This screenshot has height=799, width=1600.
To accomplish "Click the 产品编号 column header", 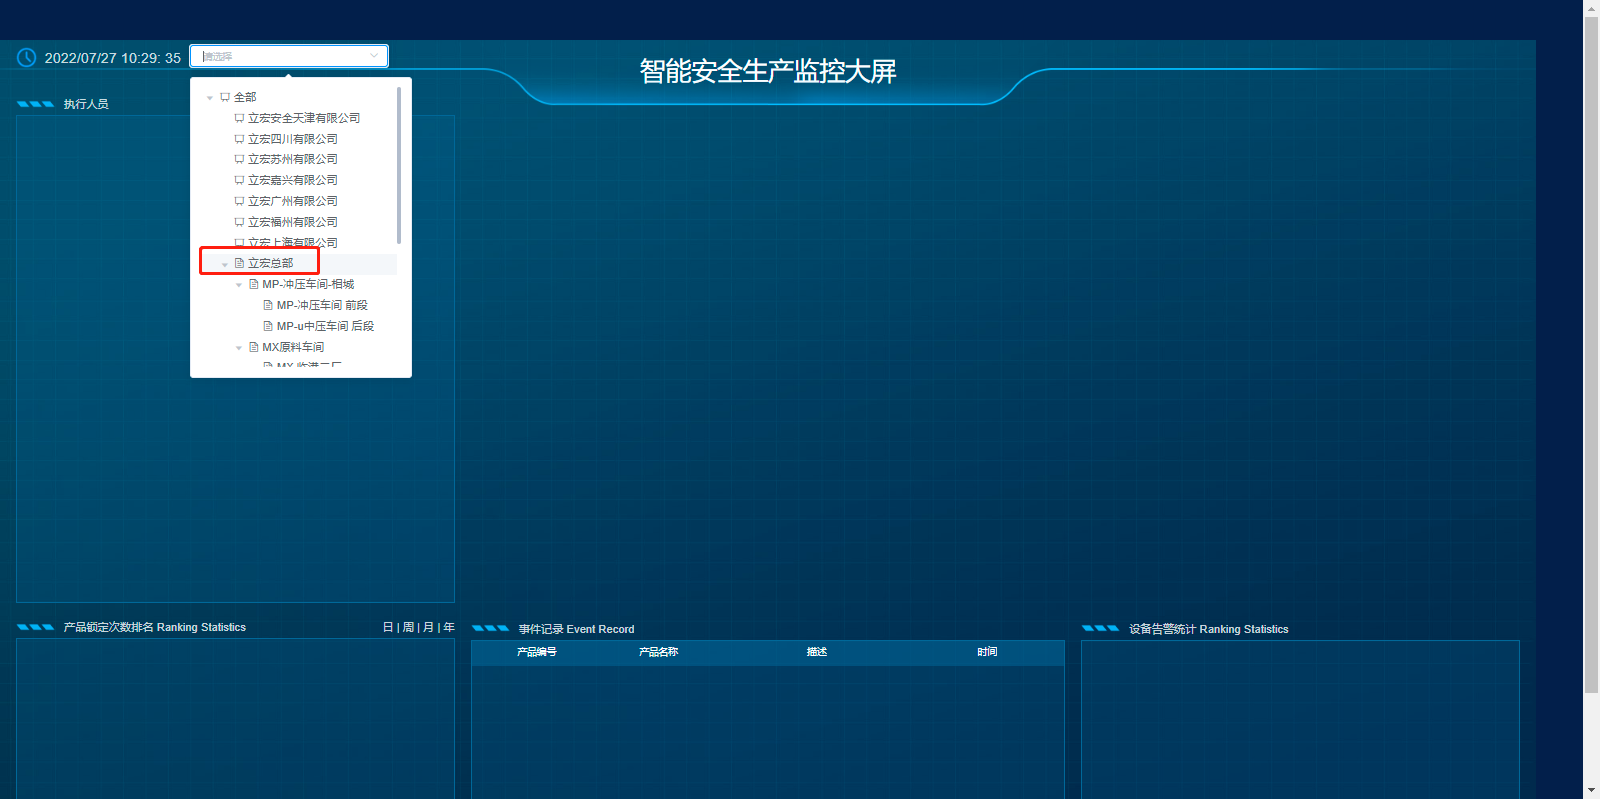I will coord(537,652).
